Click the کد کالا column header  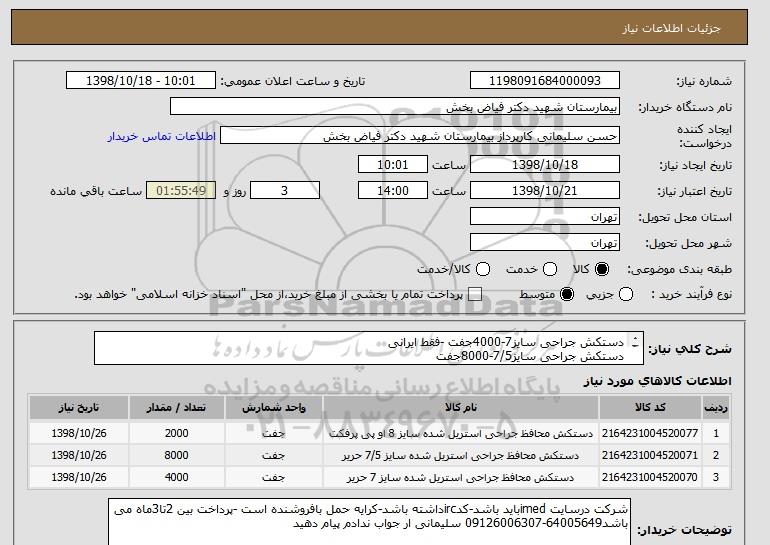click(x=650, y=408)
